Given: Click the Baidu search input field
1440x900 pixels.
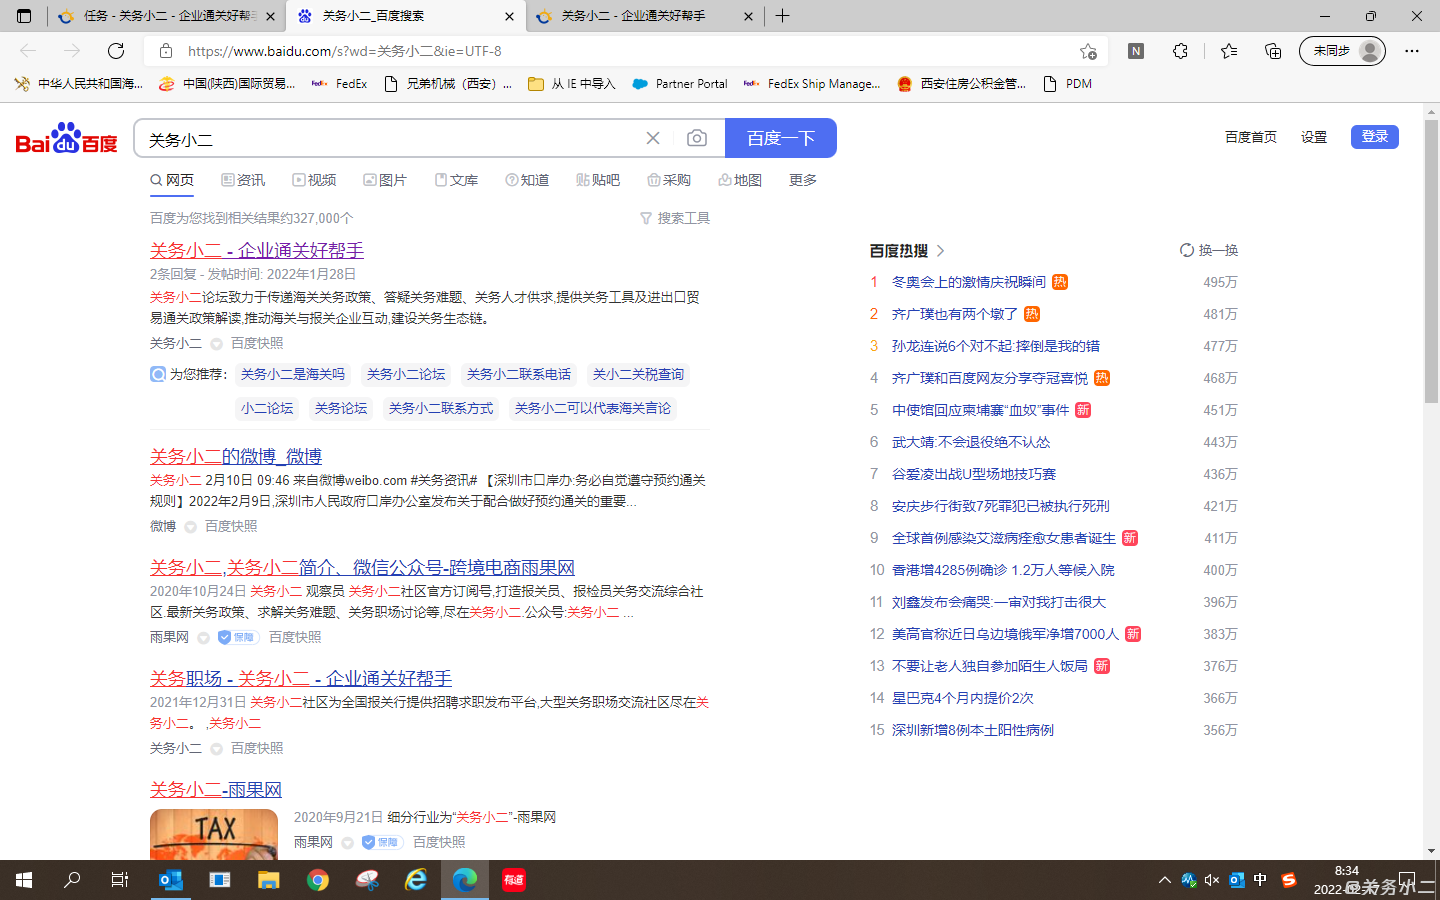Looking at the screenshot, I should coord(390,138).
